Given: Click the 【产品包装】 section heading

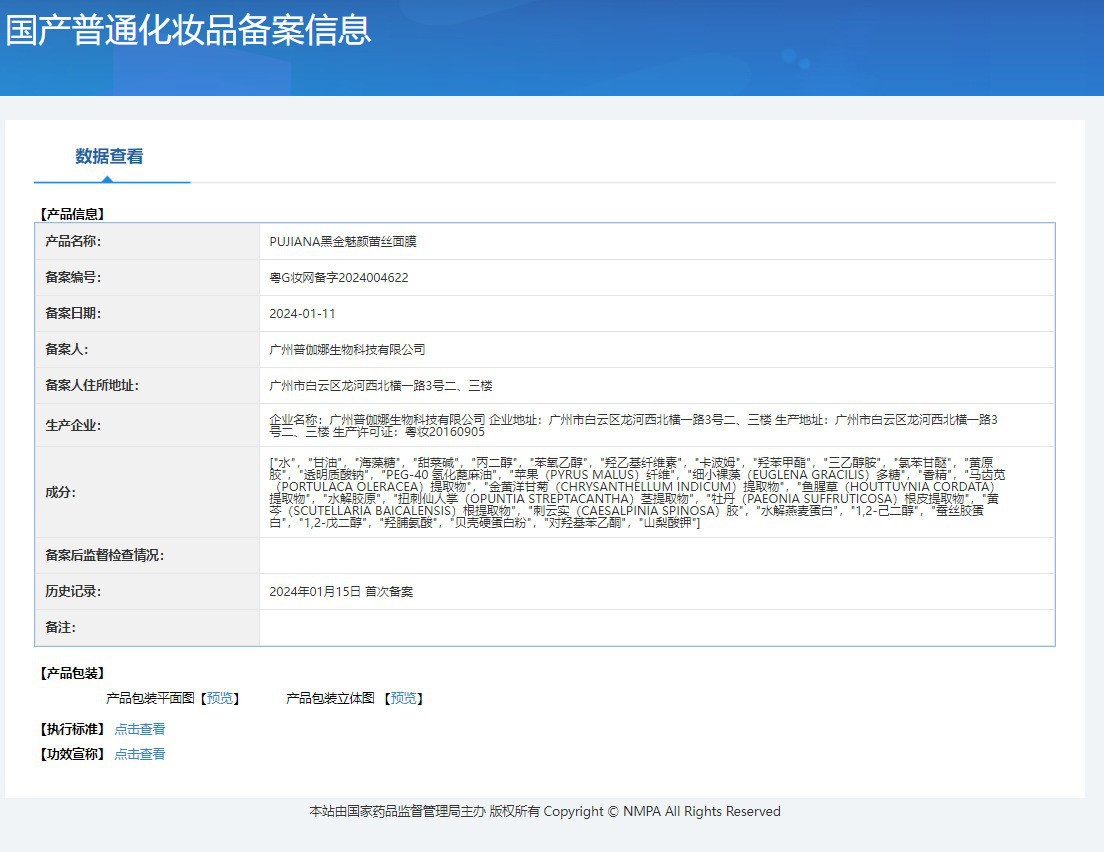Looking at the screenshot, I should (72, 673).
